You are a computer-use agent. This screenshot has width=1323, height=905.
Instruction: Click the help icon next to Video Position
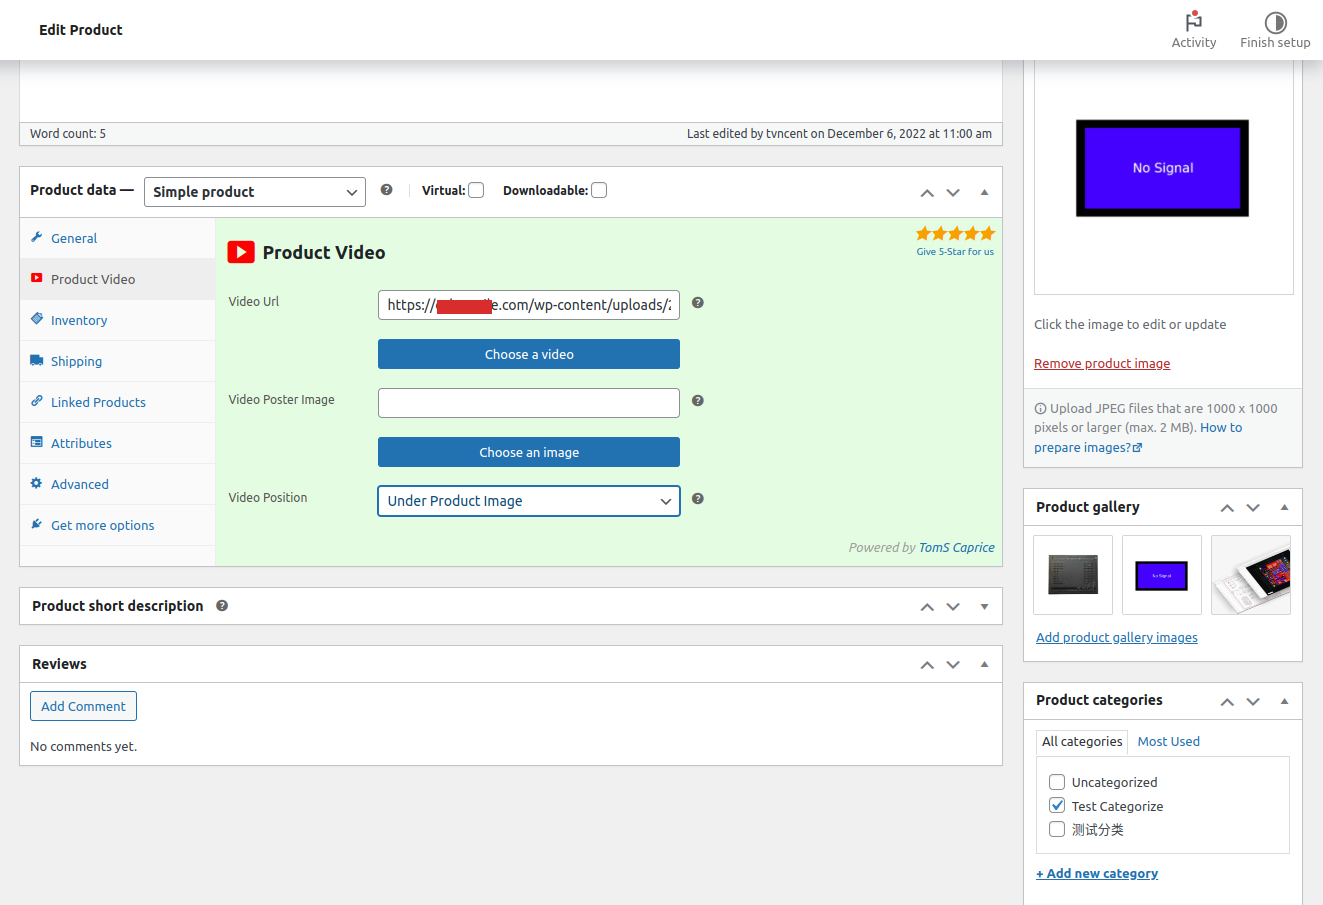tap(698, 499)
